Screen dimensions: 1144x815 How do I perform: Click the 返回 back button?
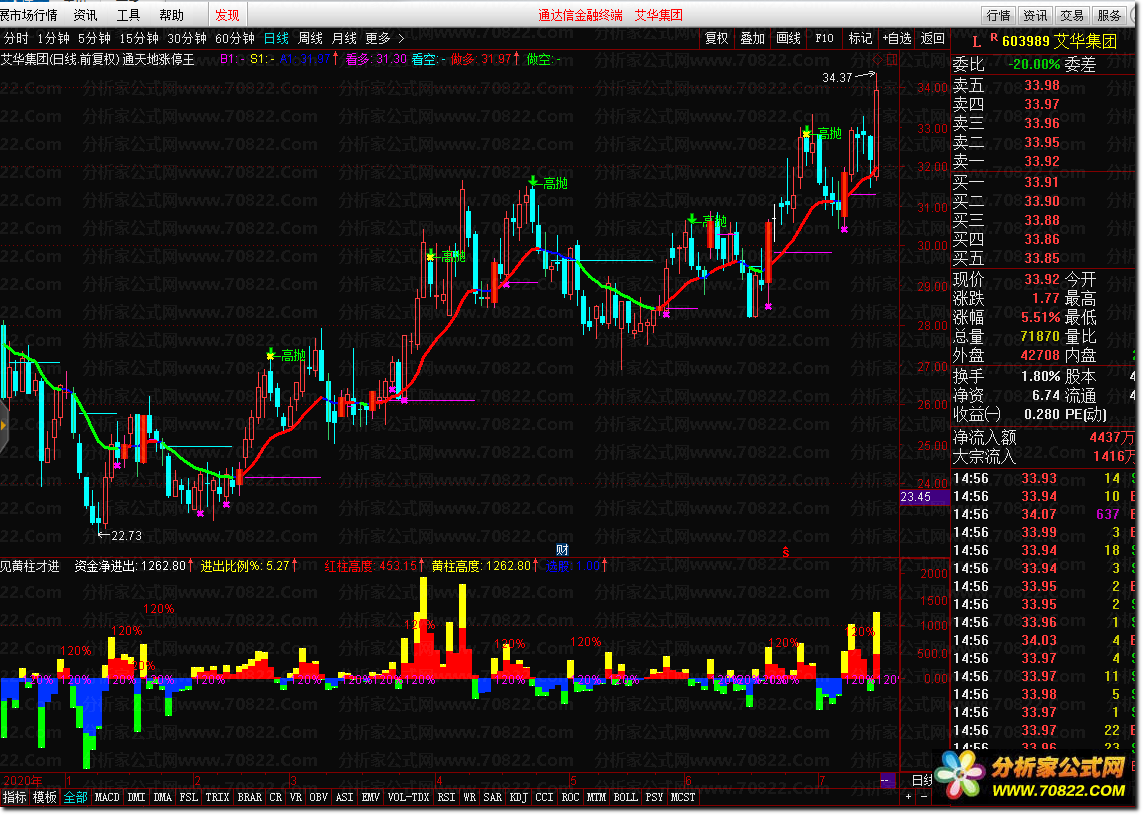(932, 38)
